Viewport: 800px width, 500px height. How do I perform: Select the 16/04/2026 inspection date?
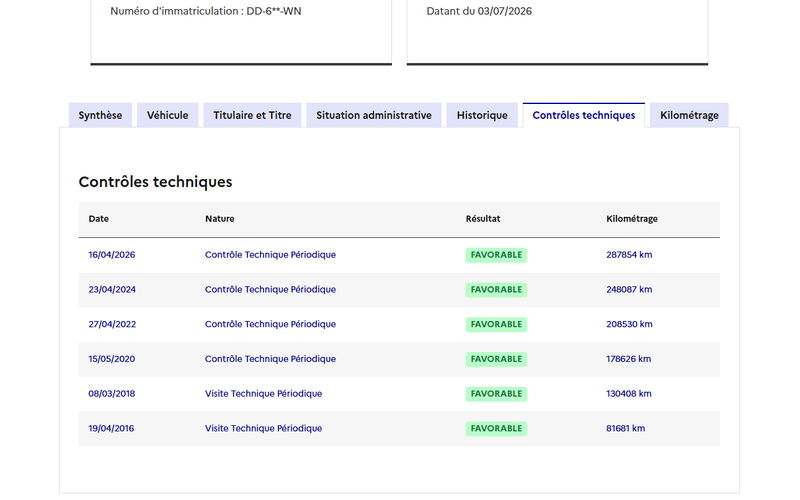pyautogui.click(x=112, y=255)
